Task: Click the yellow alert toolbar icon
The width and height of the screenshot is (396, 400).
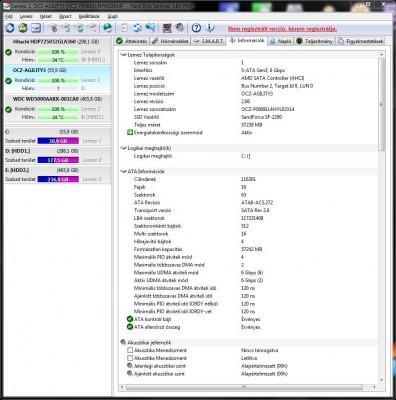Action: pos(23,28)
